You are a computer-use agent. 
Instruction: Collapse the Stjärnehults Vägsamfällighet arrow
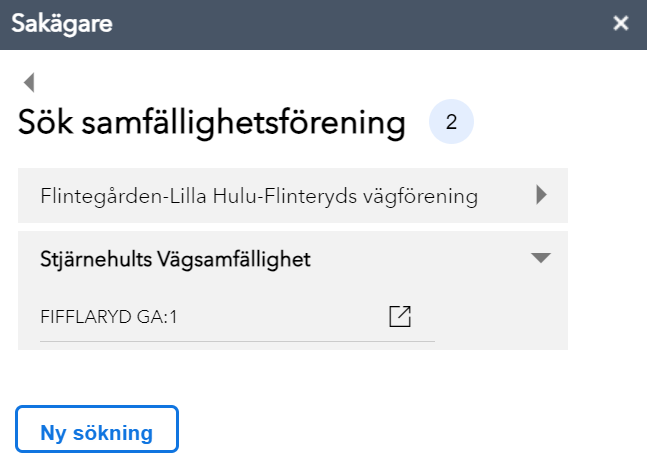tap(541, 258)
